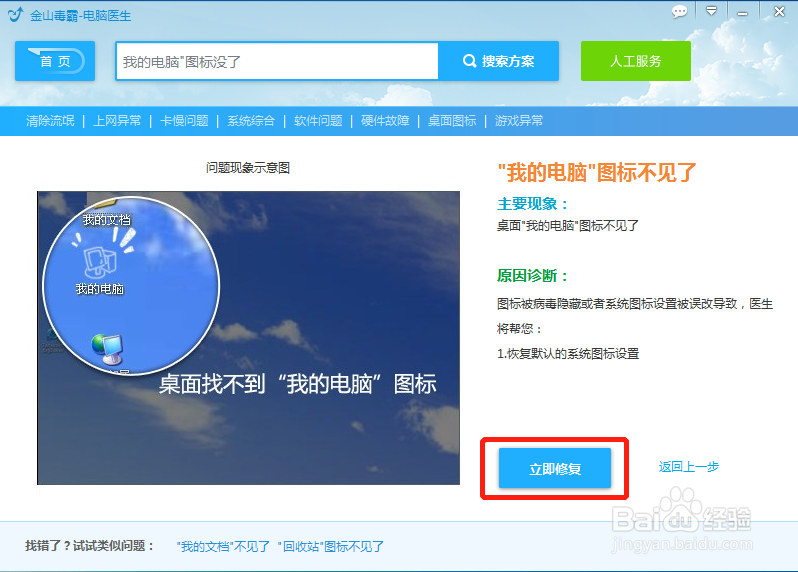Viewport: 798px width, 572px height.
Task: Click the text 1.恢复默认的系统图标设置
Action: 568,353
